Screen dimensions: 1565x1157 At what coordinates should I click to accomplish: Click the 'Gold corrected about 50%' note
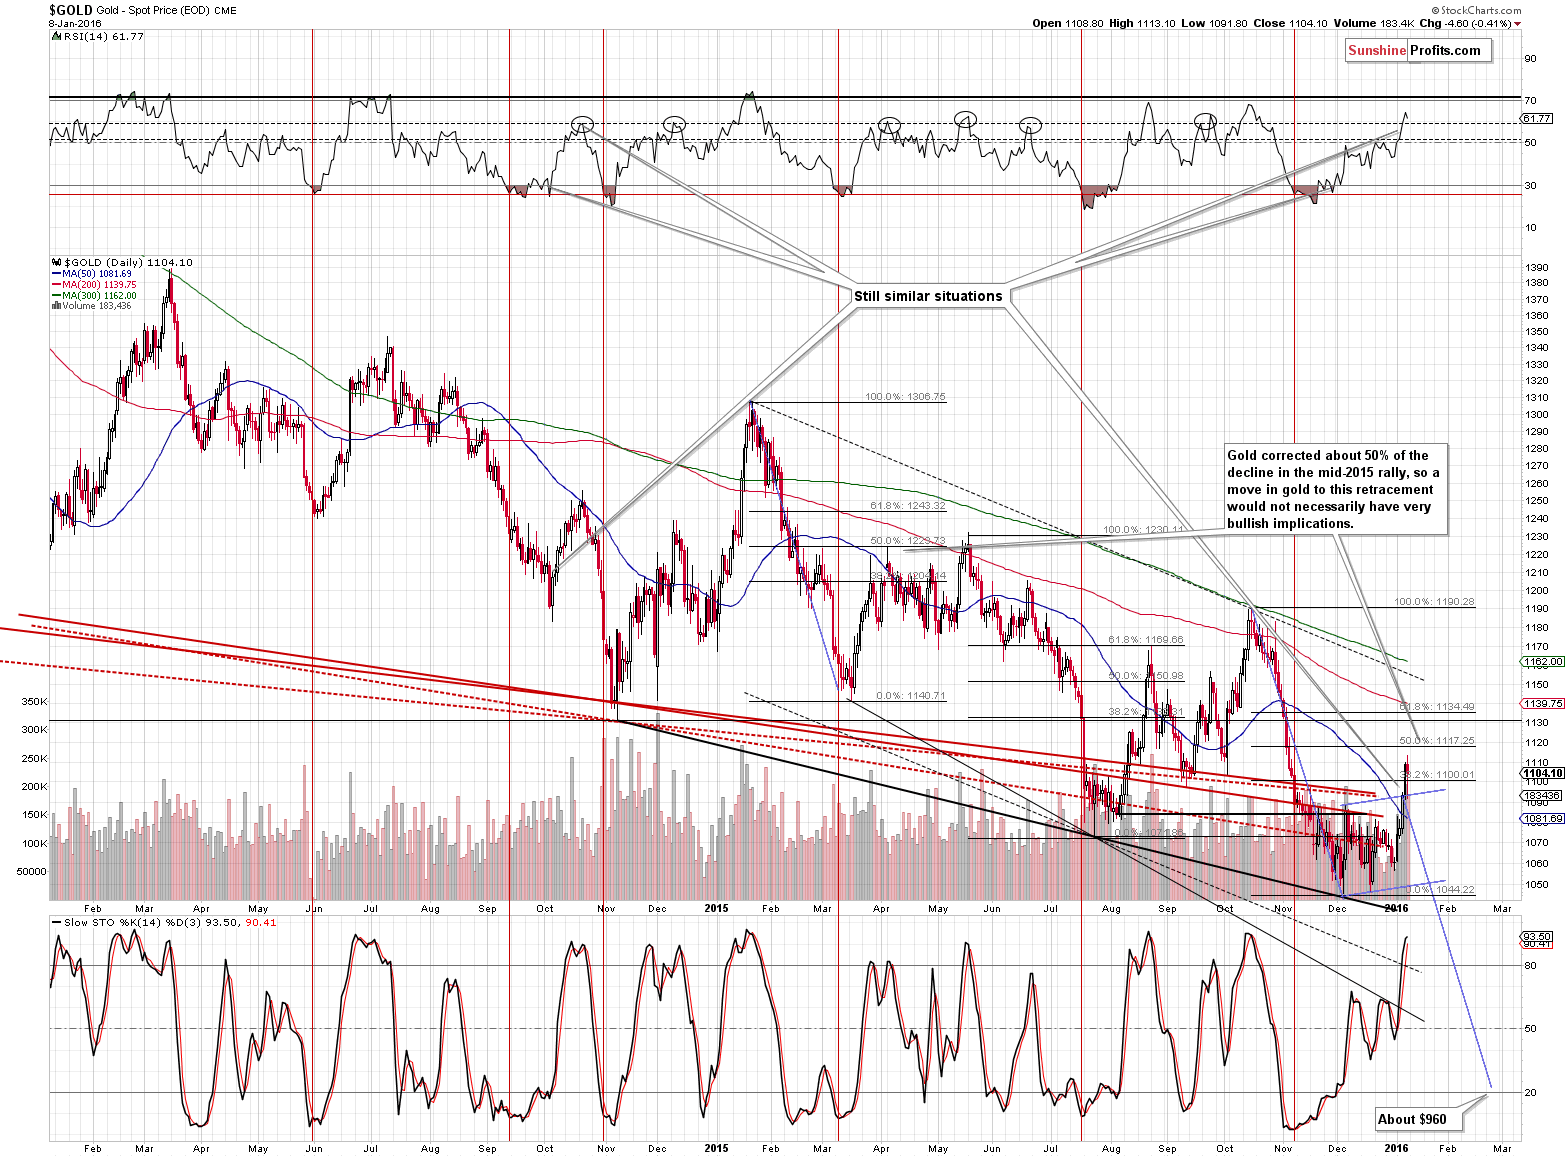pyautogui.click(x=1335, y=489)
